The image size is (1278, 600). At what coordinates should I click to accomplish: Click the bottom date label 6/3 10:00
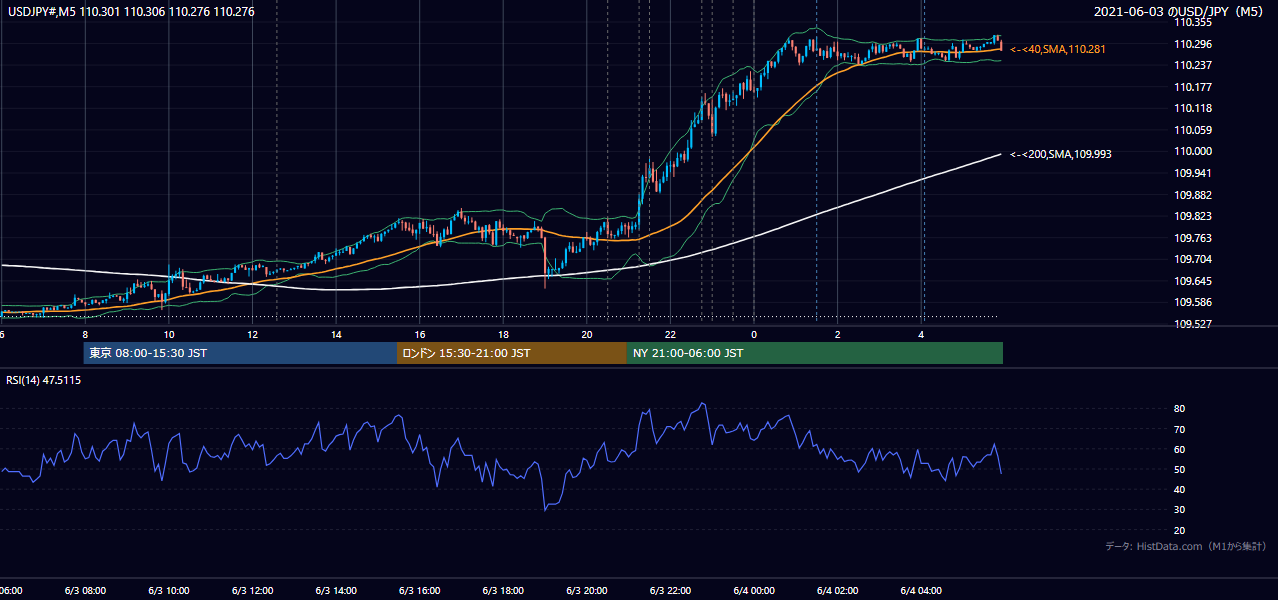(169, 591)
